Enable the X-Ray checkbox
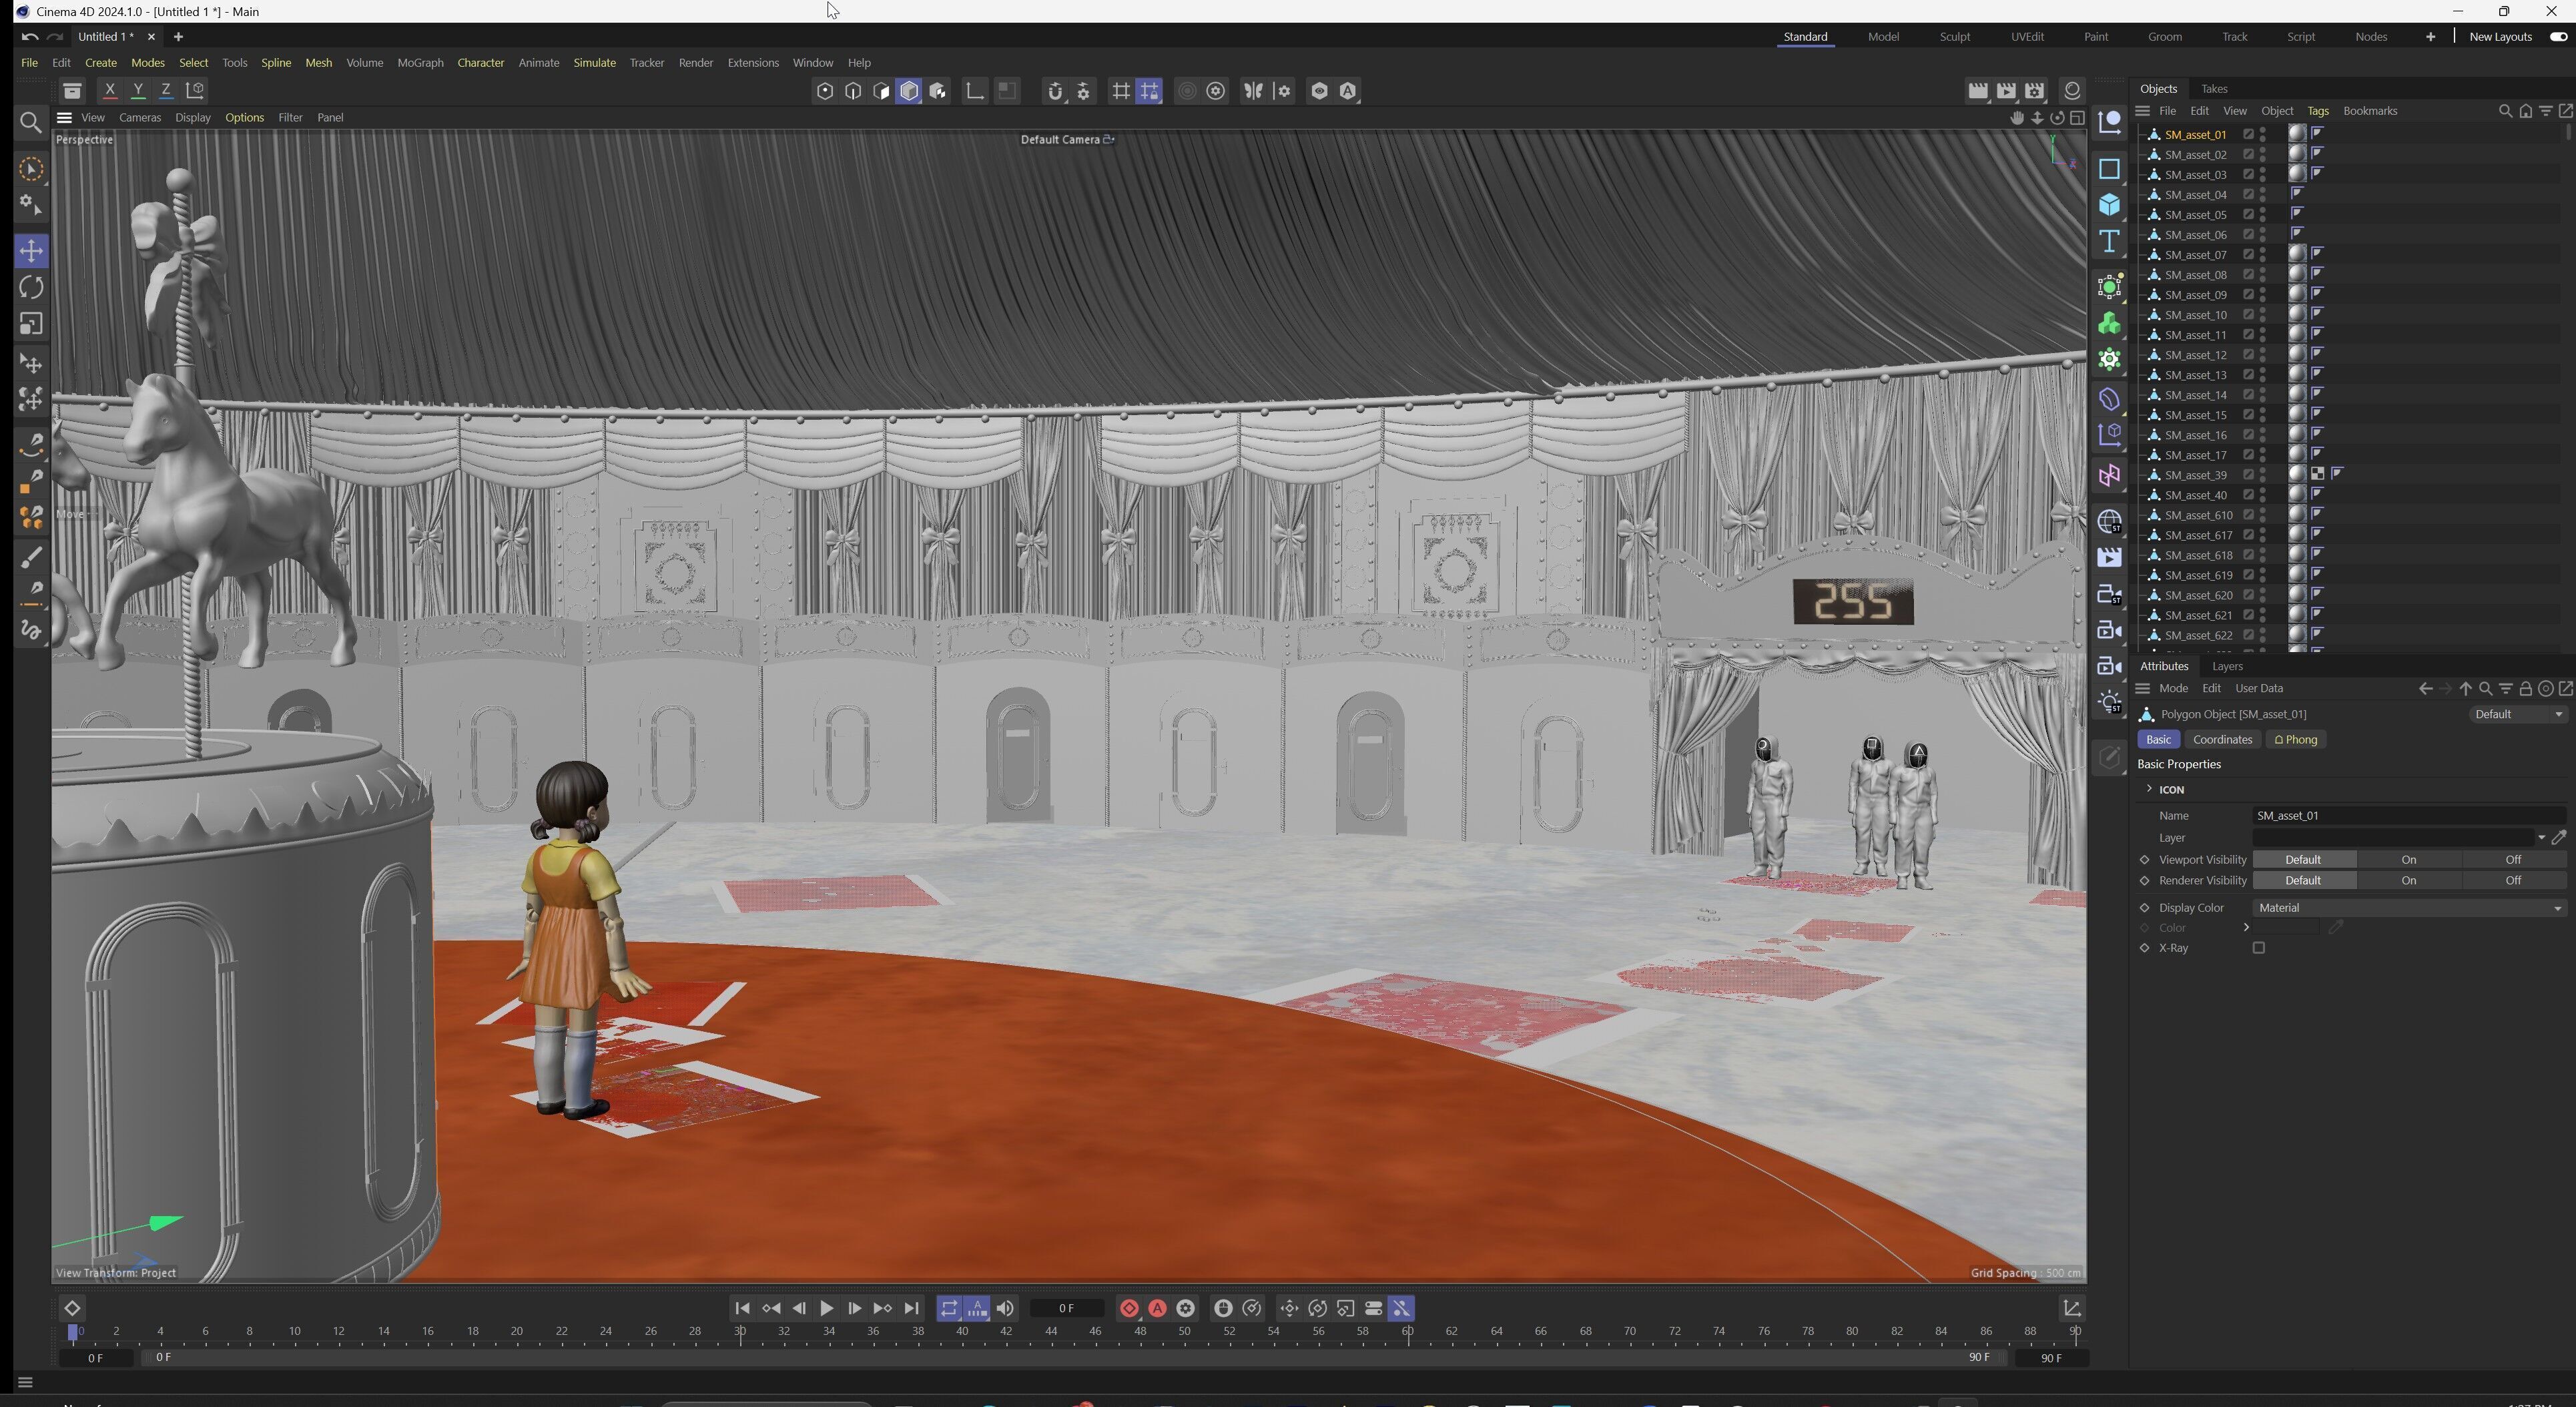 2258,948
